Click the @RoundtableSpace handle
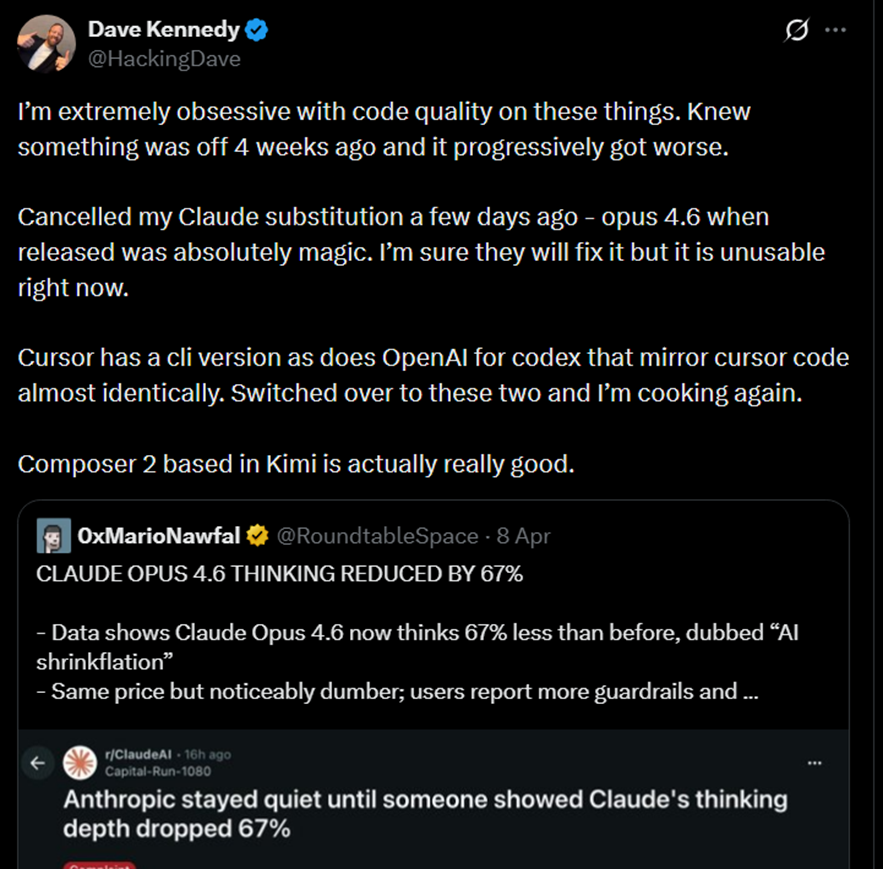The height and width of the screenshot is (869, 883). (376, 536)
